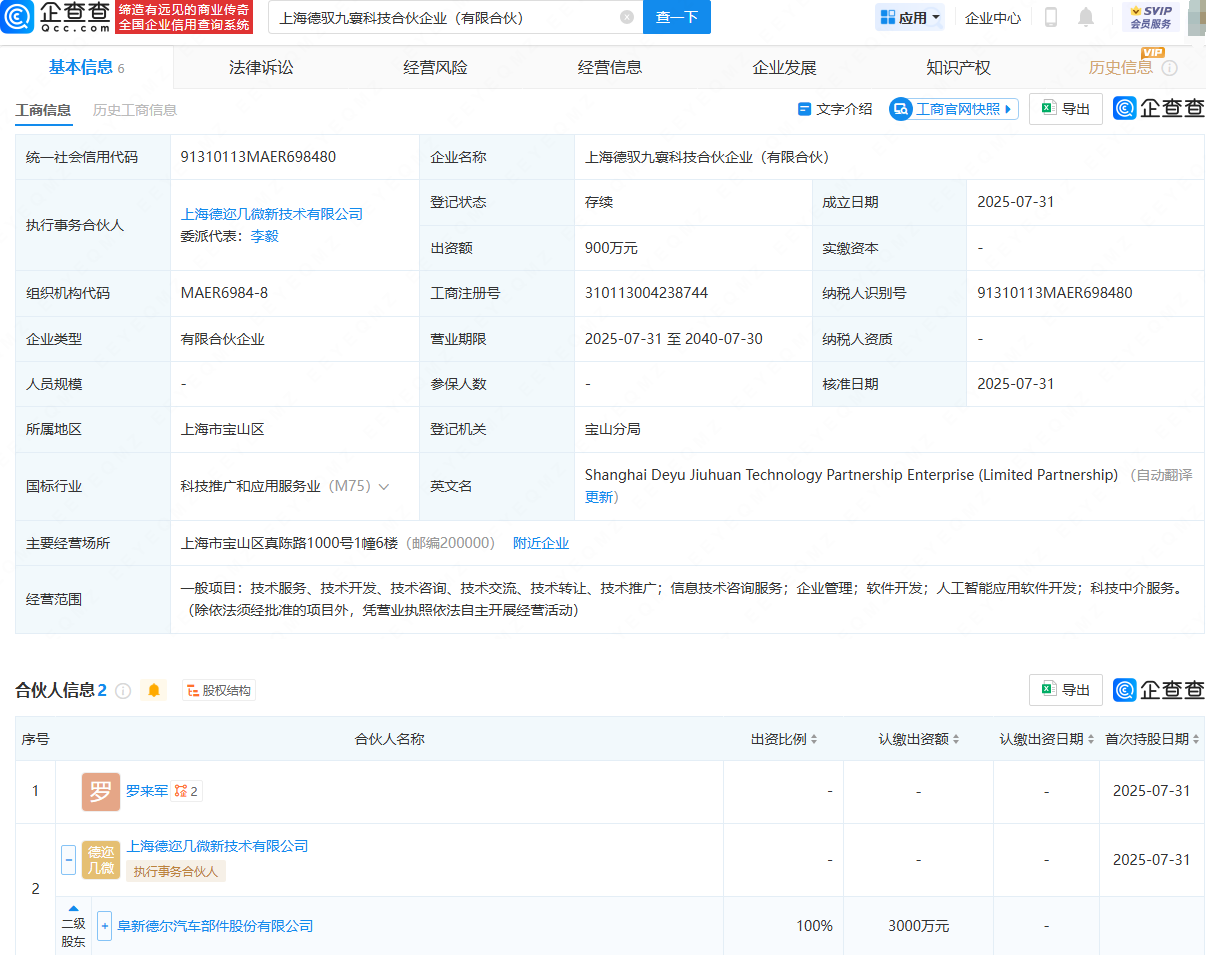The width and height of the screenshot is (1206, 955).
Task: Open 附近企业 nearby companies link
Action: (x=541, y=543)
